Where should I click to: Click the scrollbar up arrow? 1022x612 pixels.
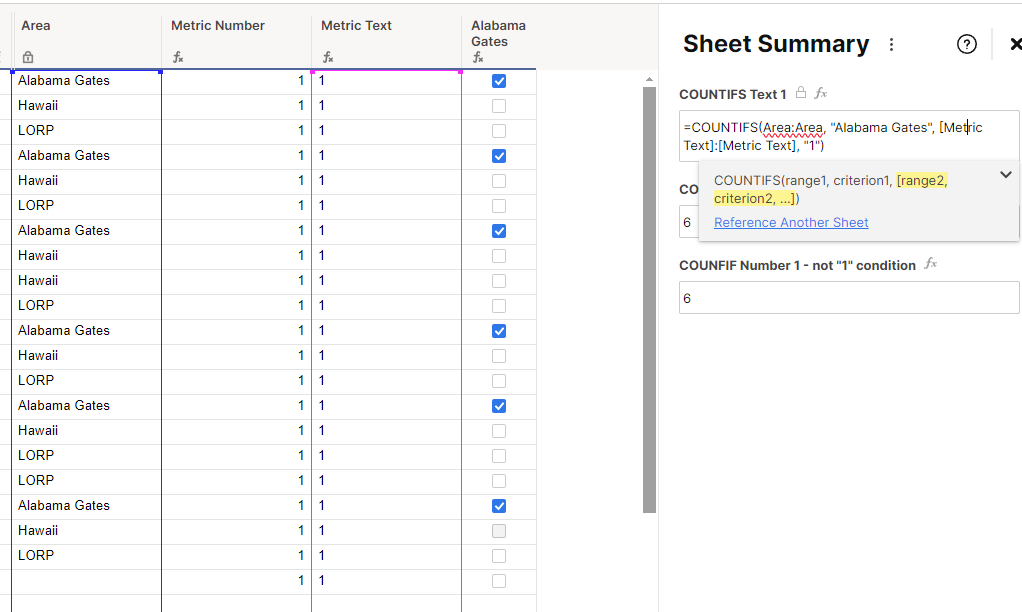point(649,80)
